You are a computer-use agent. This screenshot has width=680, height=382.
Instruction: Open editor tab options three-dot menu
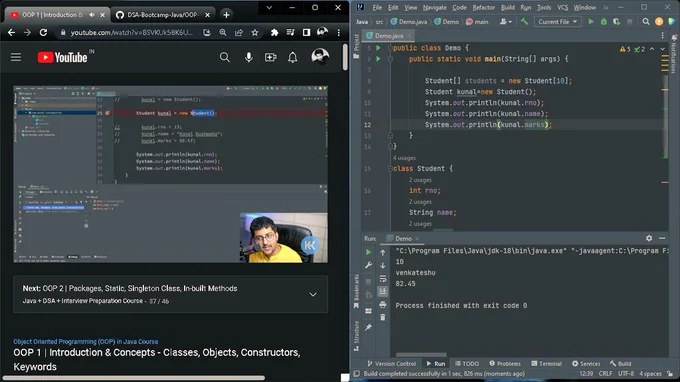coord(662,36)
